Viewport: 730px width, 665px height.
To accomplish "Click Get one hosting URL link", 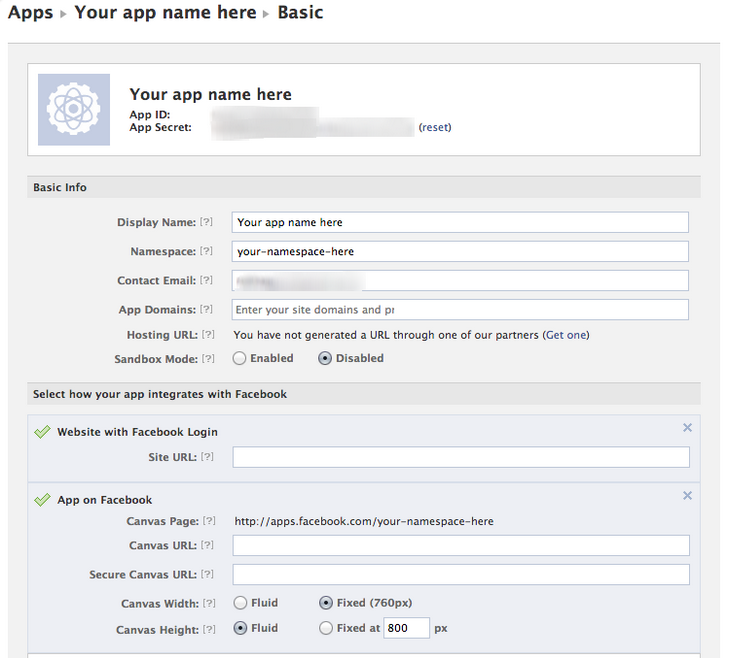I will (x=566, y=335).
